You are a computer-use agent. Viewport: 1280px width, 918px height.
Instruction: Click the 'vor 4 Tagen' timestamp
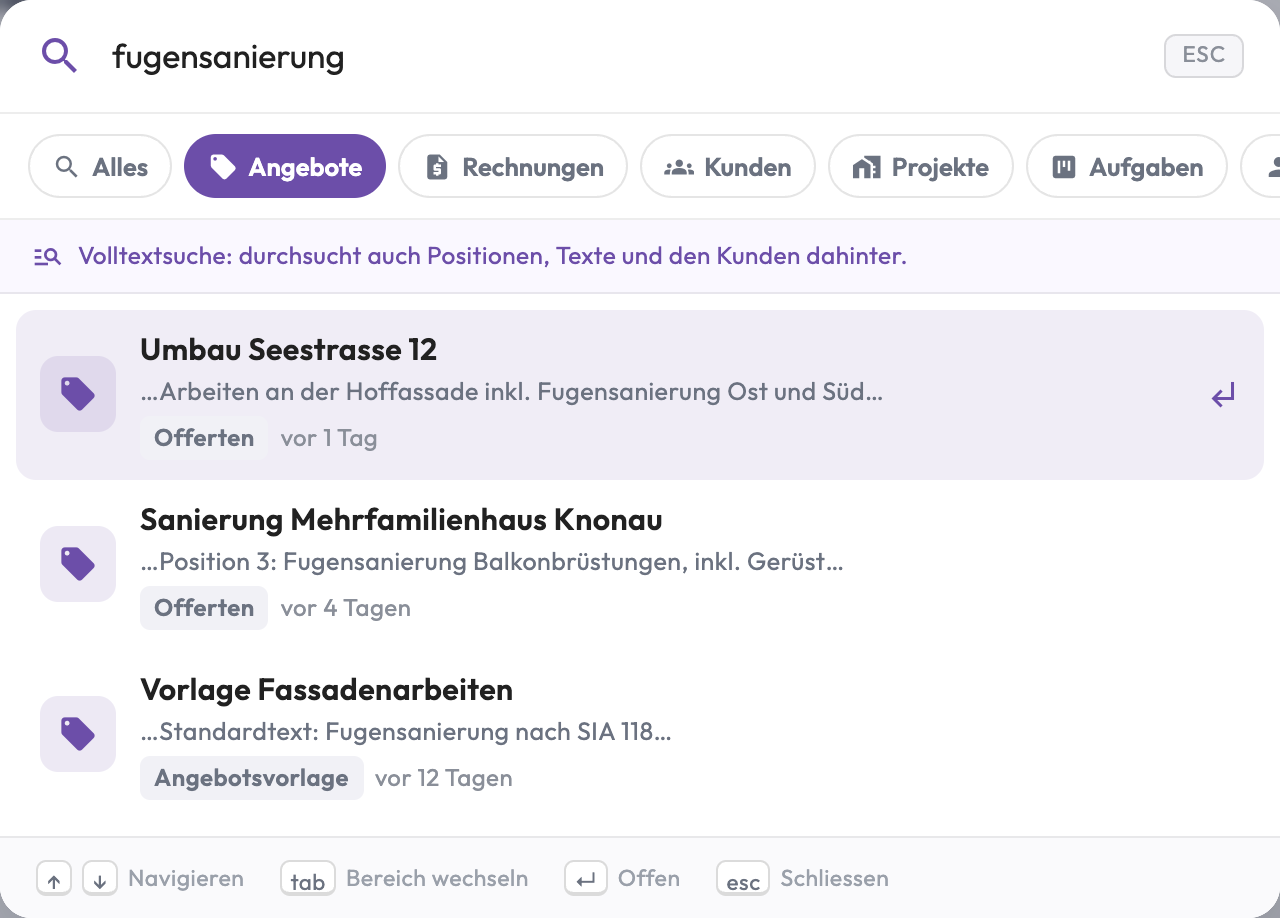pos(346,608)
